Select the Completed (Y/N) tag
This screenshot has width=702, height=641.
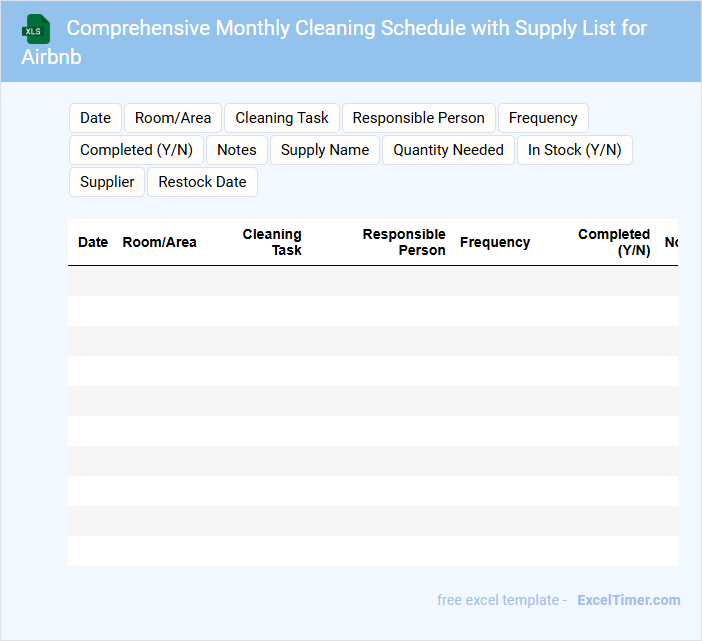136,150
